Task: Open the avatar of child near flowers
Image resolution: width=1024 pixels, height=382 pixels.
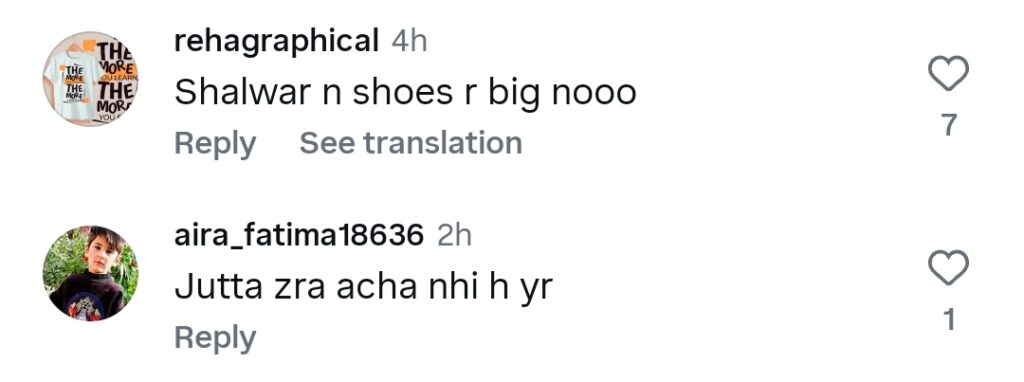Action: point(91,273)
